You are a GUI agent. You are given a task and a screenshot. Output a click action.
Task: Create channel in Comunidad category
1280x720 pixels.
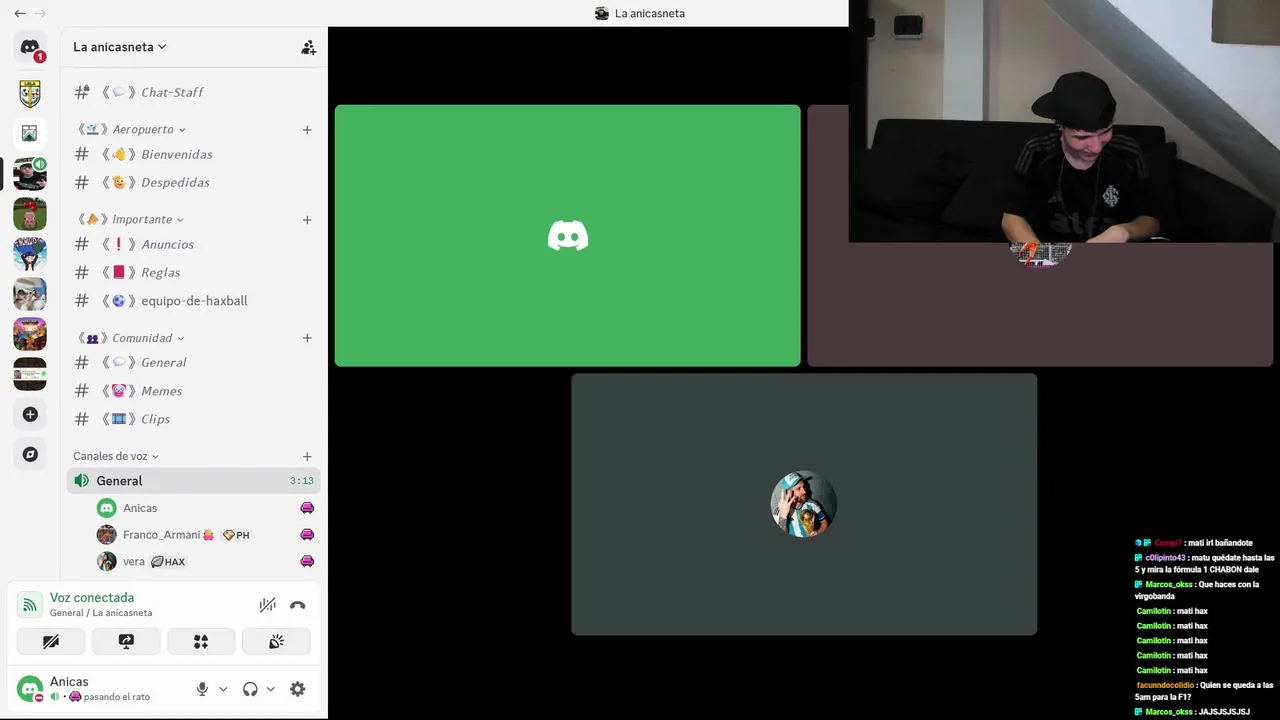(307, 338)
